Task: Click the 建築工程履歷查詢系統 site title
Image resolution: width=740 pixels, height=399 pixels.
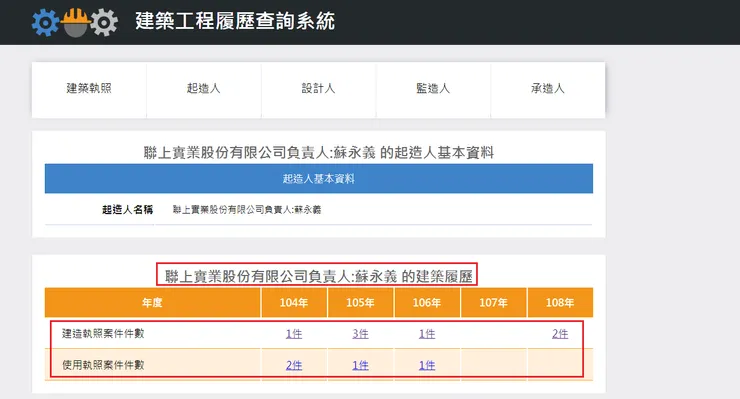Action: 235,21
